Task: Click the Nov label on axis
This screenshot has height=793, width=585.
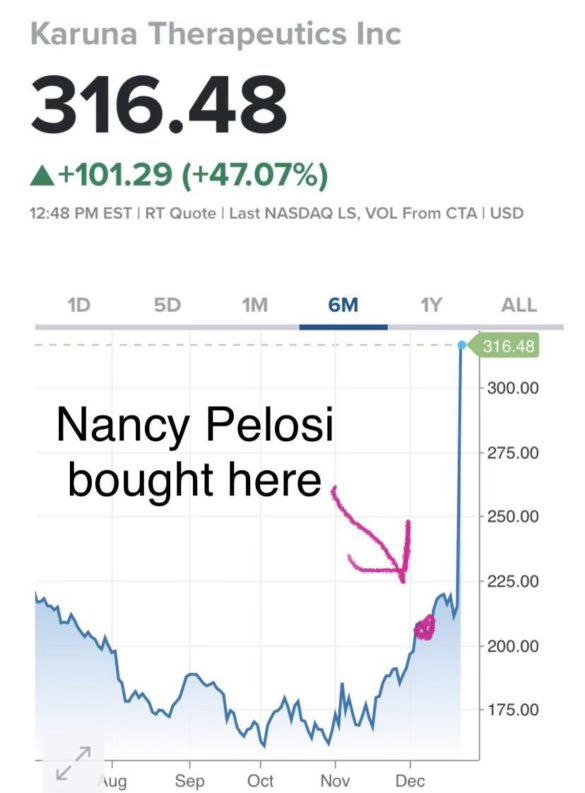Action: click(x=335, y=780)
